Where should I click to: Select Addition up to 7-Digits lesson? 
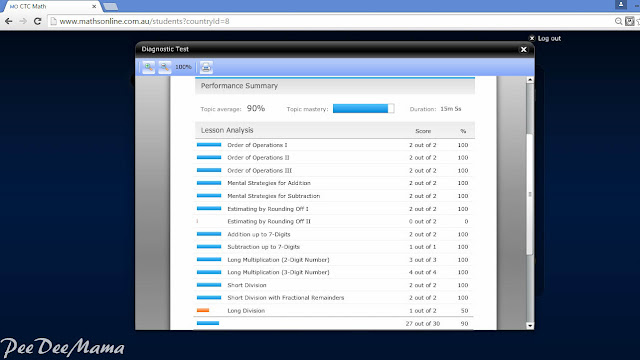point(259,234)
